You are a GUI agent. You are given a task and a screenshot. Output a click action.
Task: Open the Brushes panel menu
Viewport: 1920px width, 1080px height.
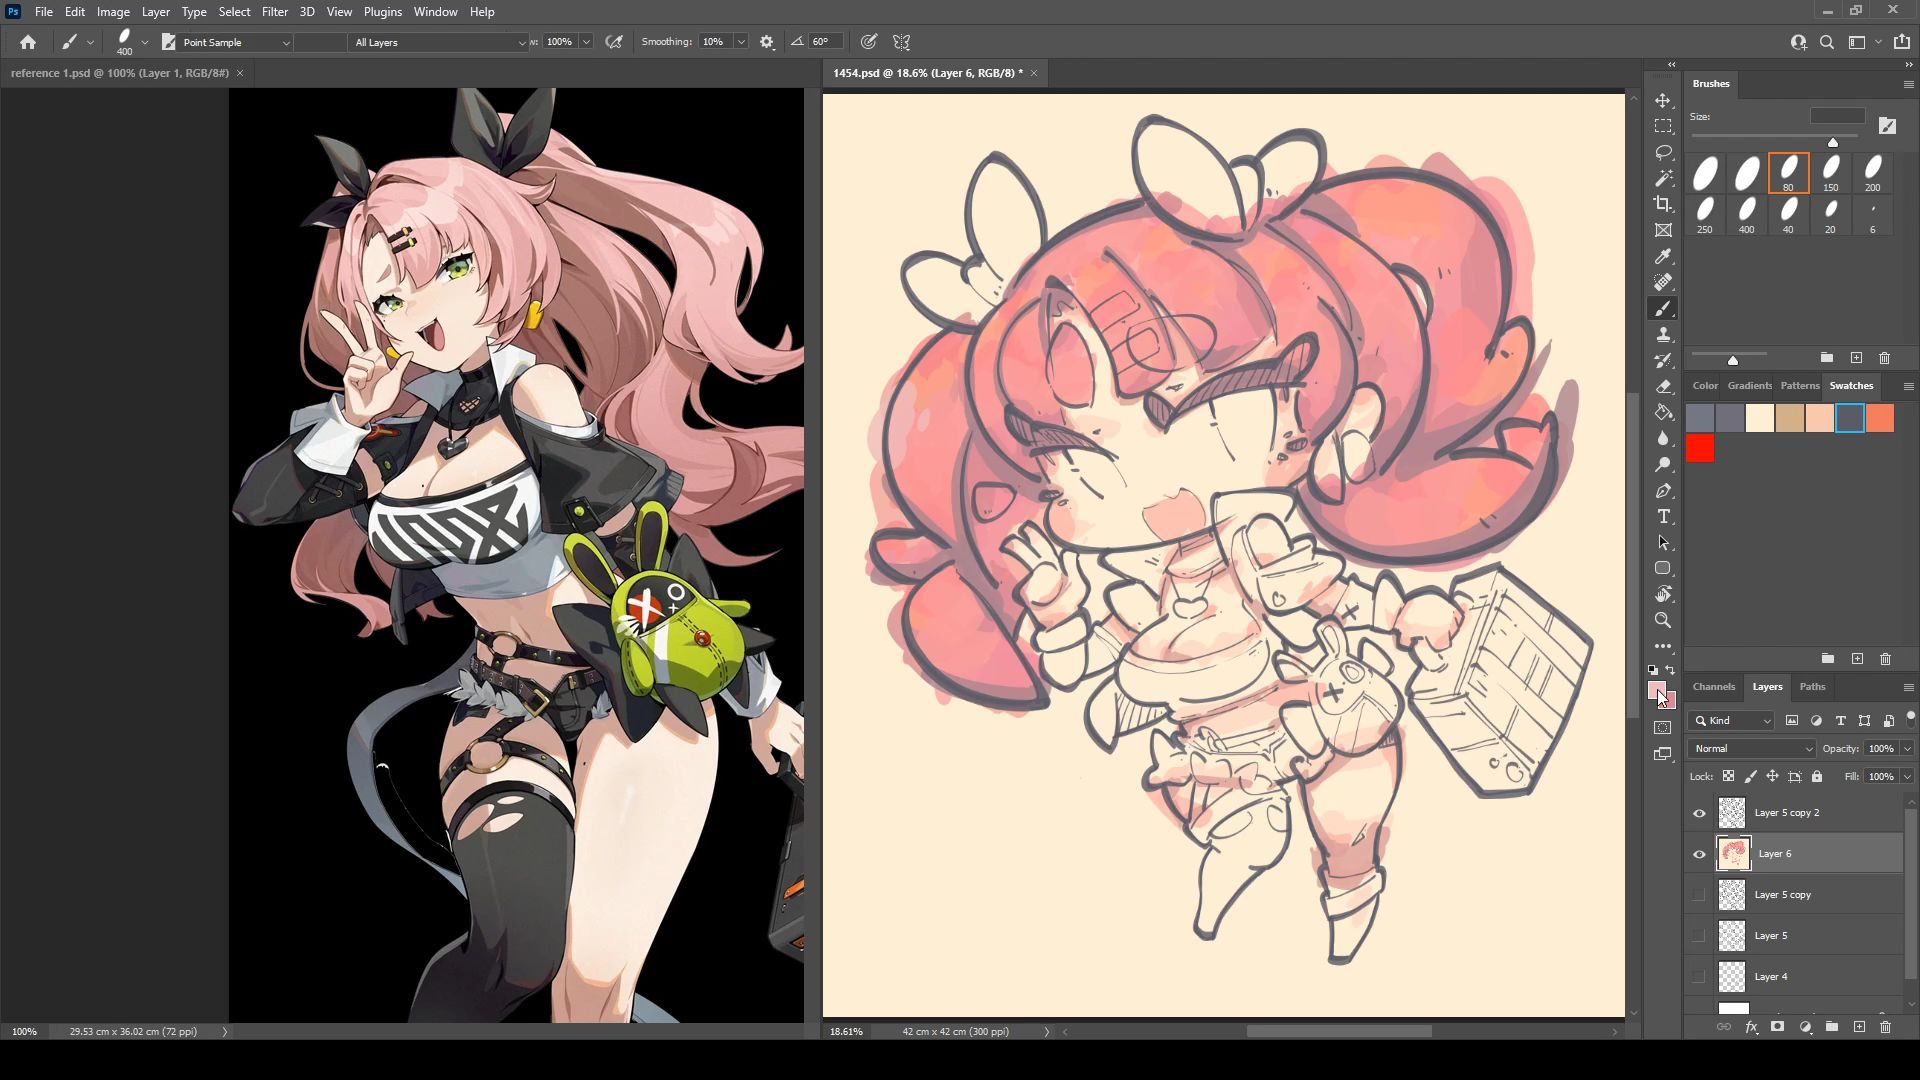tap(1908, 84)
